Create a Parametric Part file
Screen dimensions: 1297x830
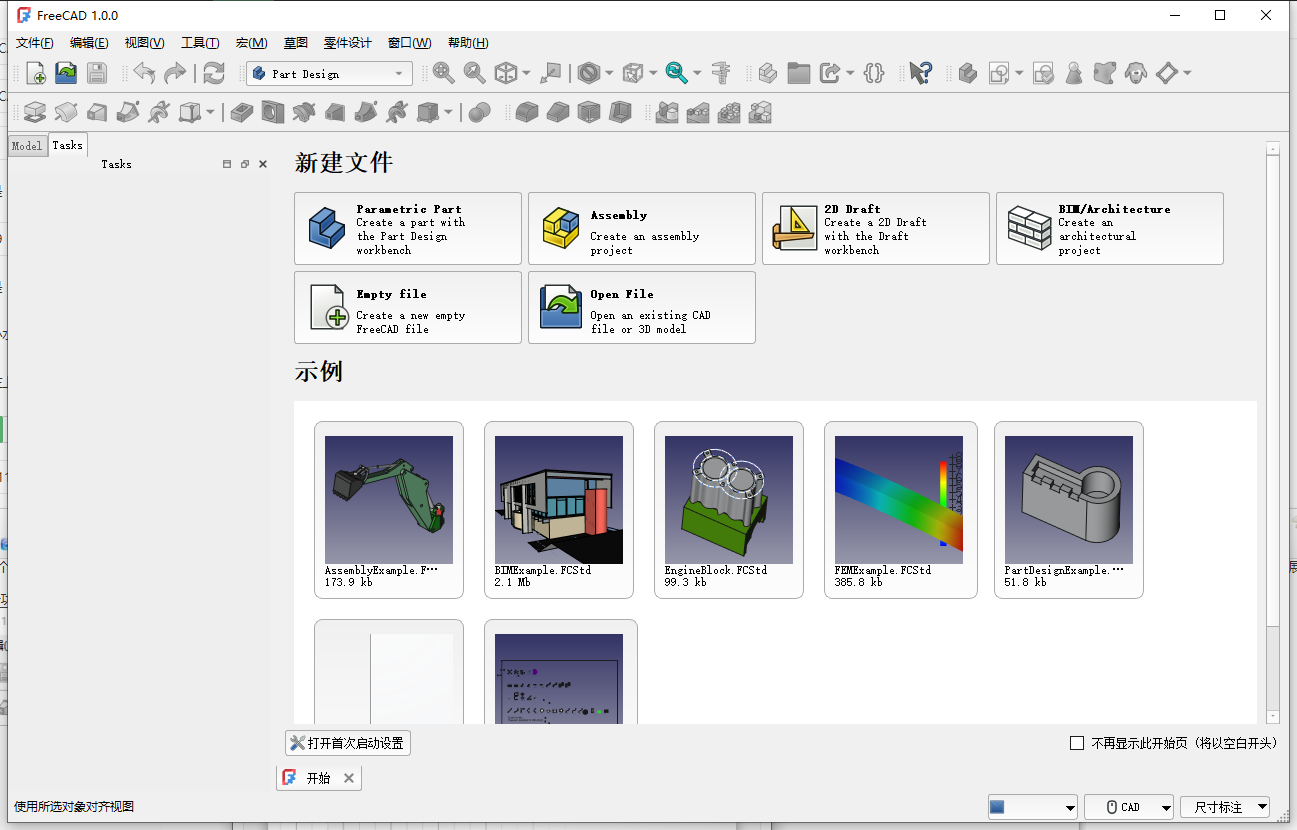point(408,229)
